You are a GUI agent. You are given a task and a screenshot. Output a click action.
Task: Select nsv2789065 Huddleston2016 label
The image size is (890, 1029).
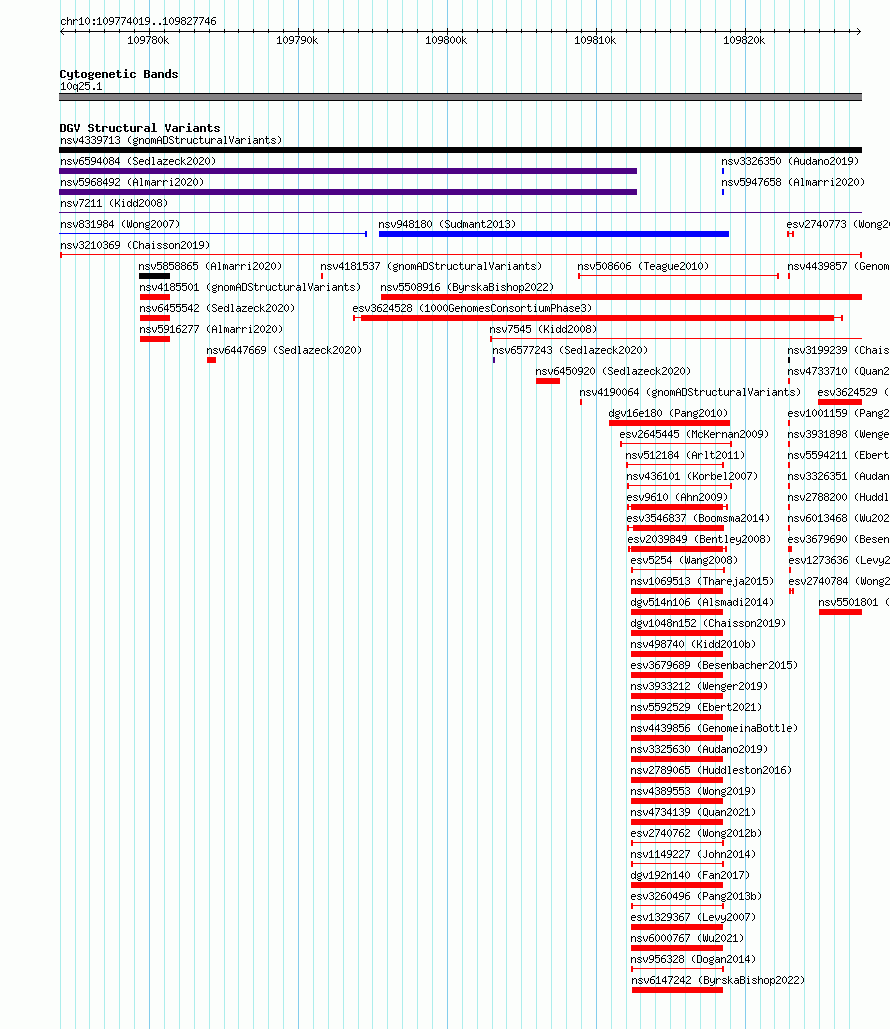click(x=711, y=770)
